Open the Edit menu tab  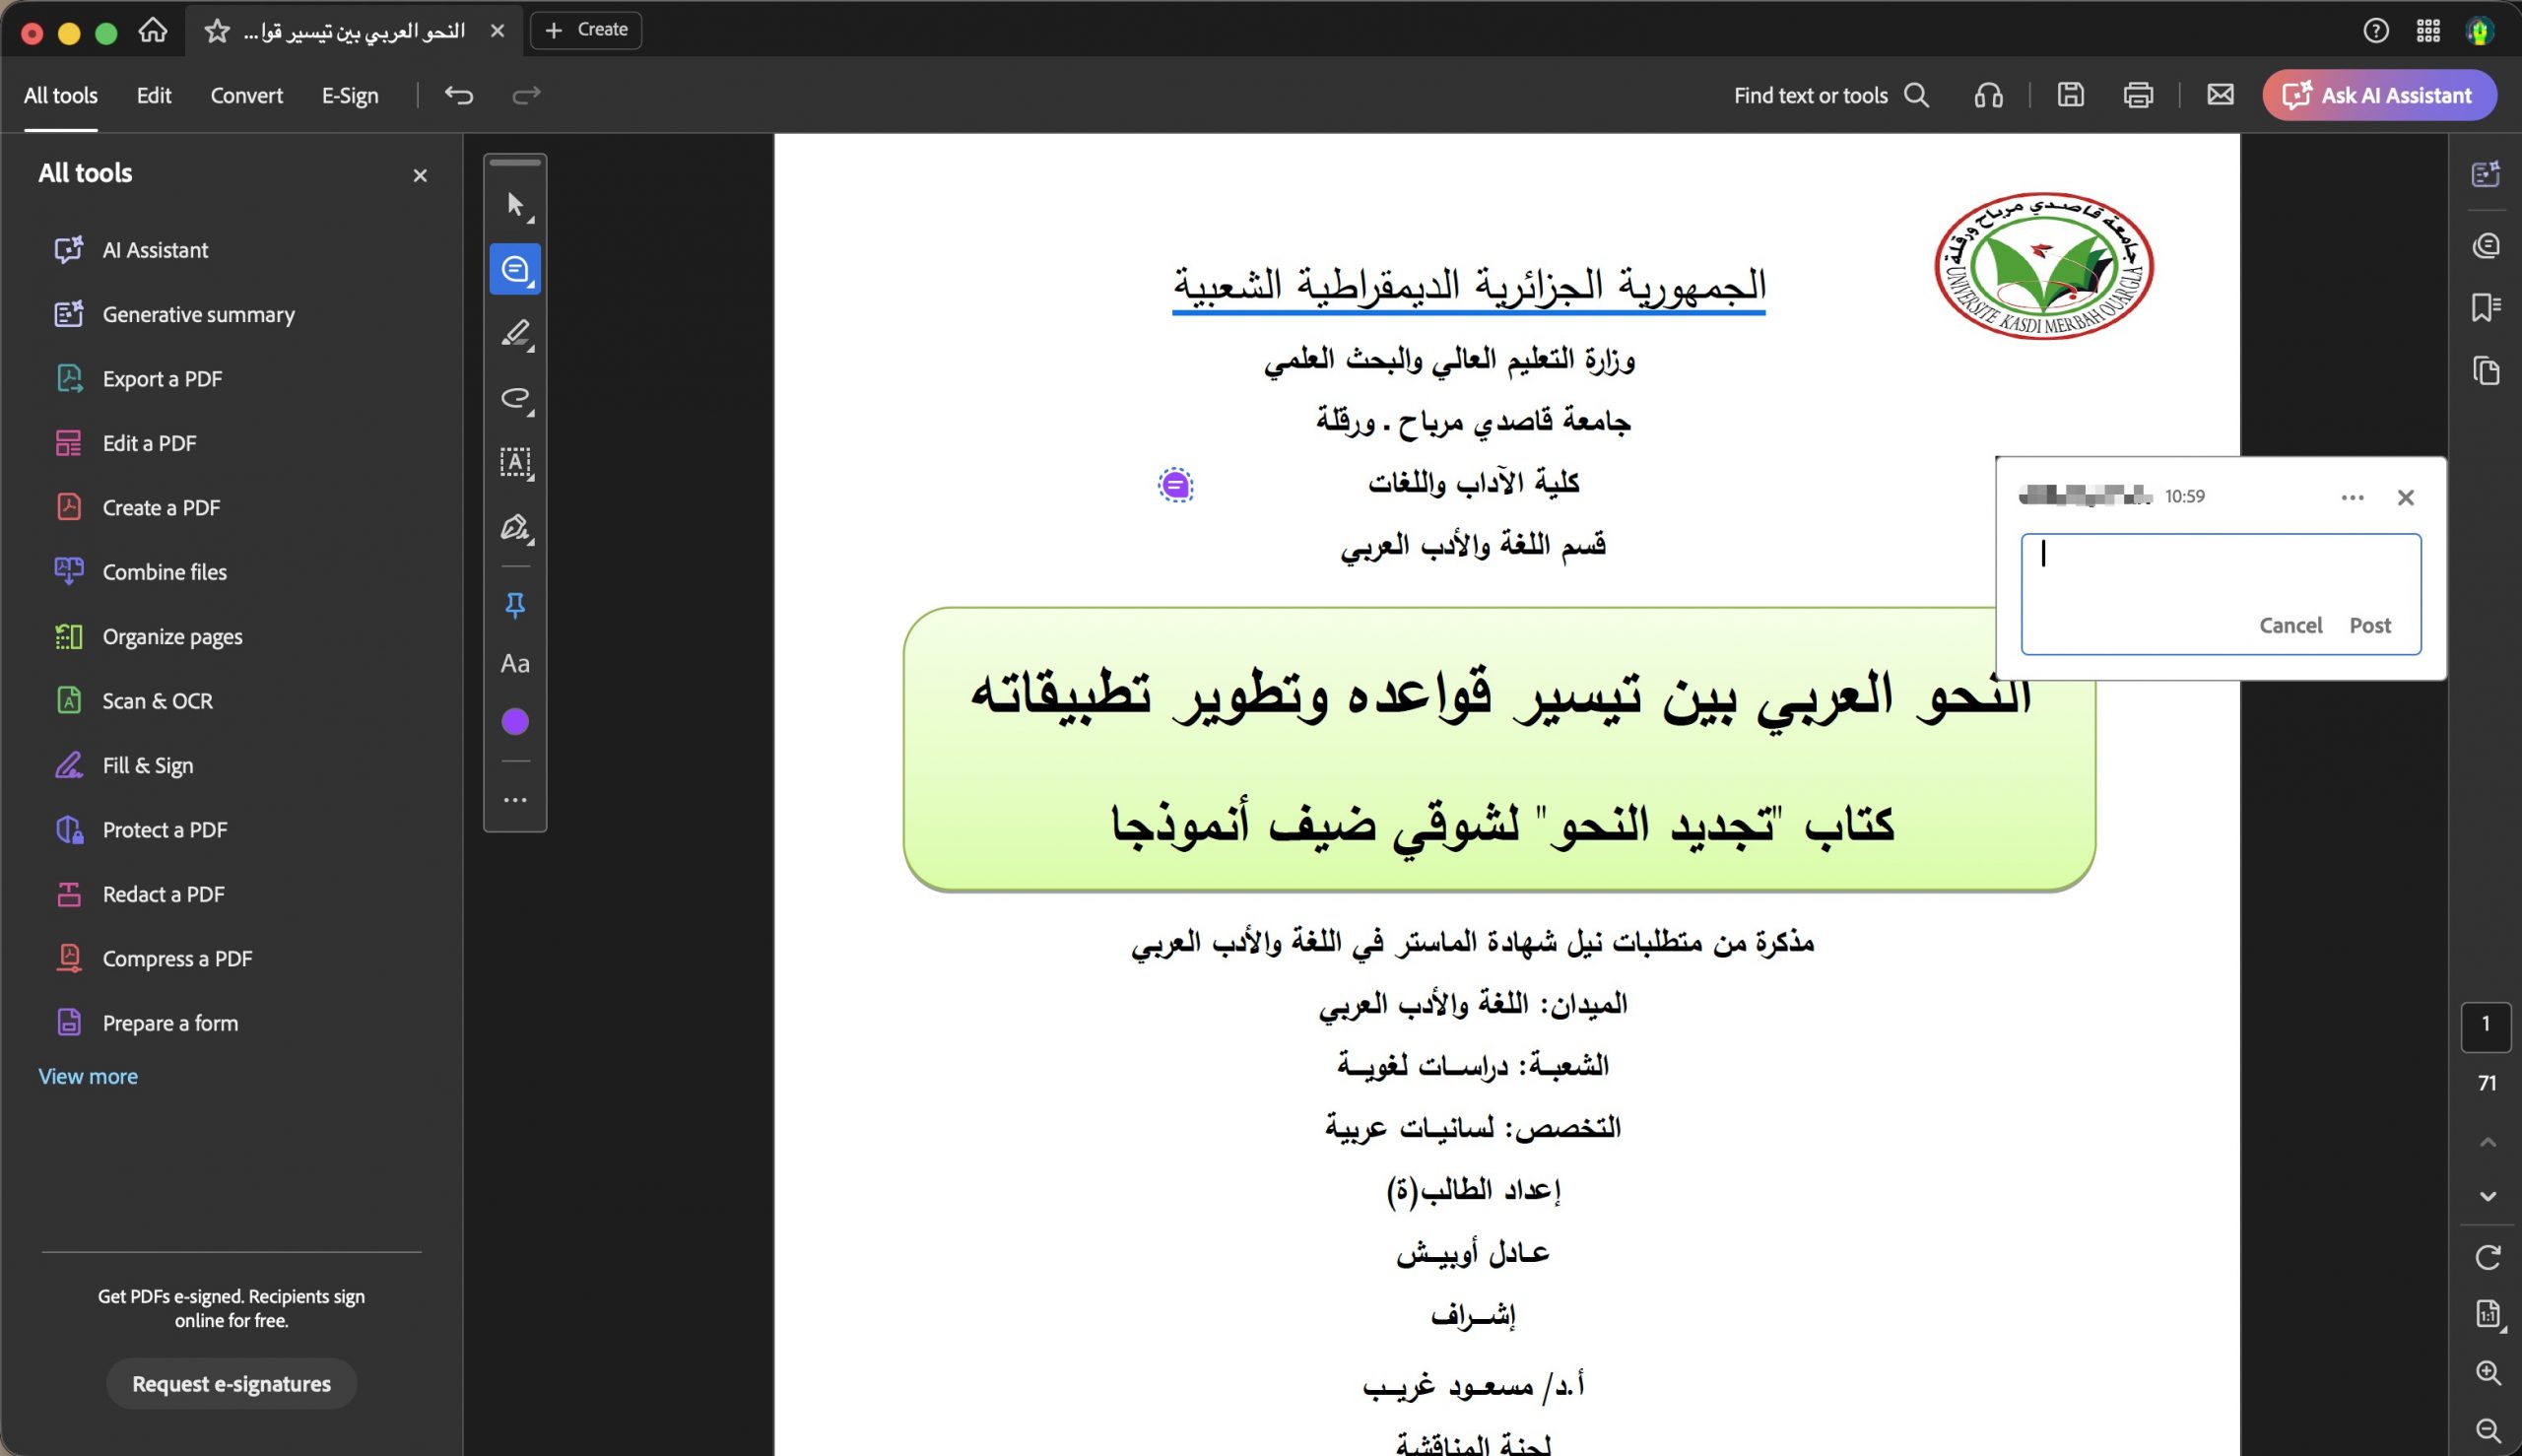tap(154, 95)
